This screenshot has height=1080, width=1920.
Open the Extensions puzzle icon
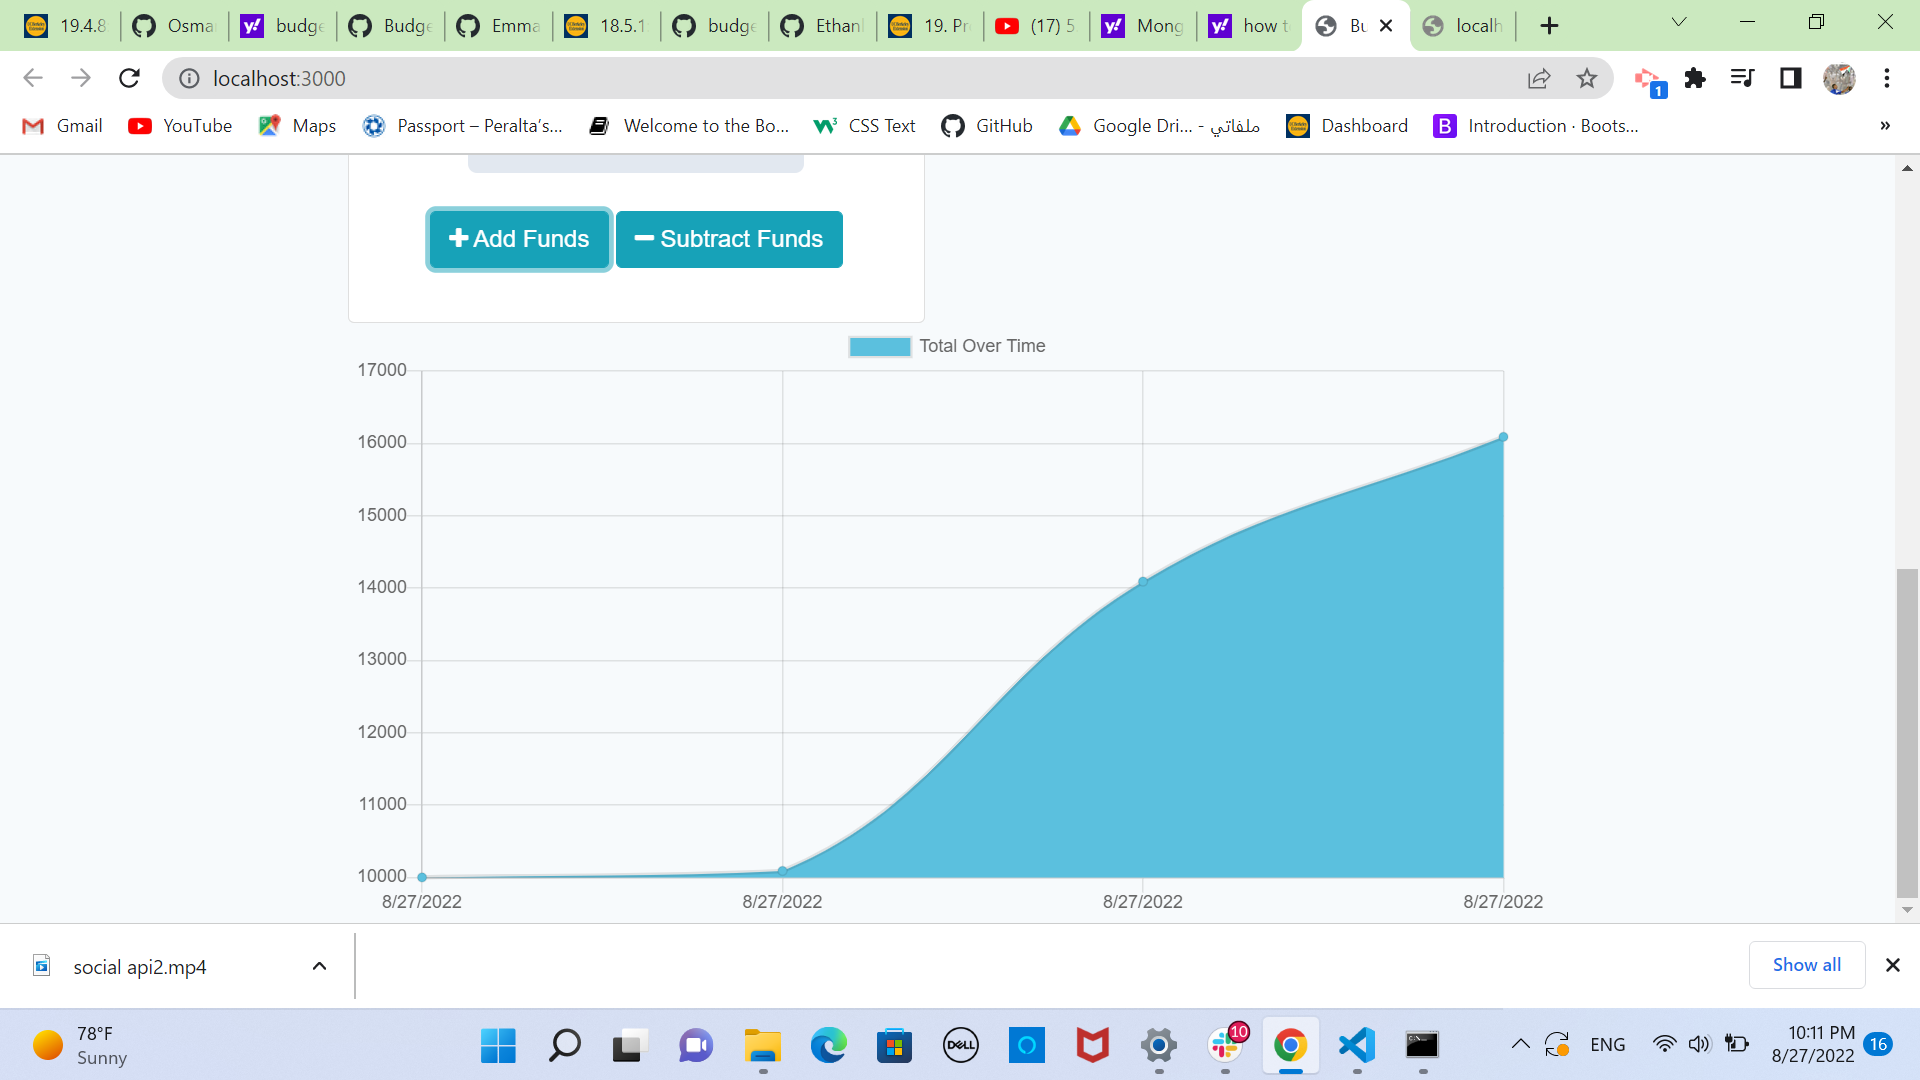tap(1694, 78)
